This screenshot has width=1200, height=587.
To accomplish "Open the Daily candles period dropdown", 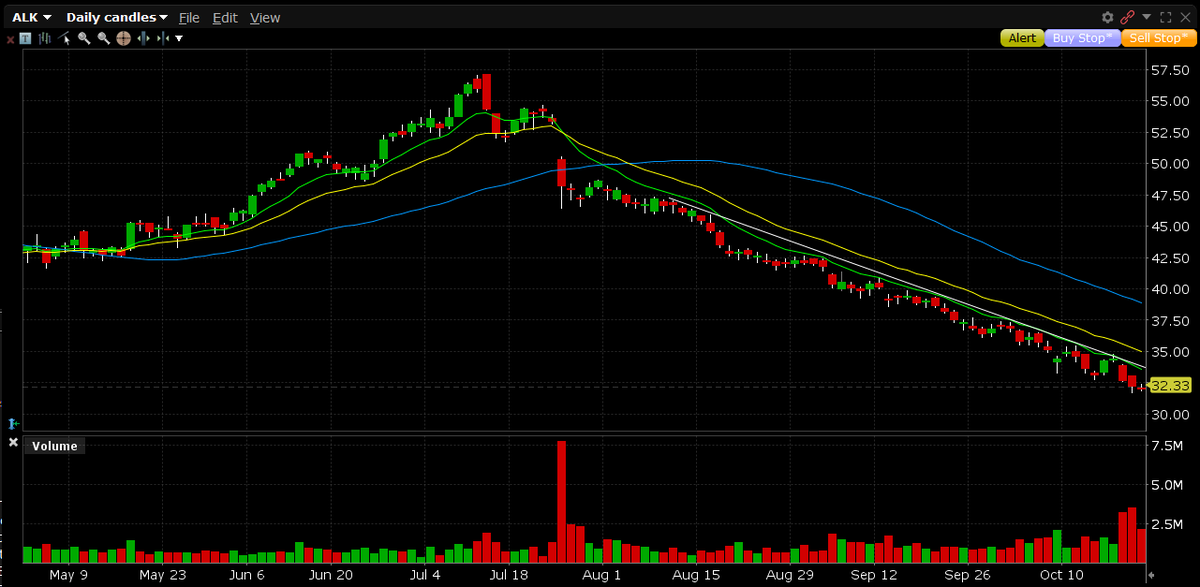I will point(117,17).
